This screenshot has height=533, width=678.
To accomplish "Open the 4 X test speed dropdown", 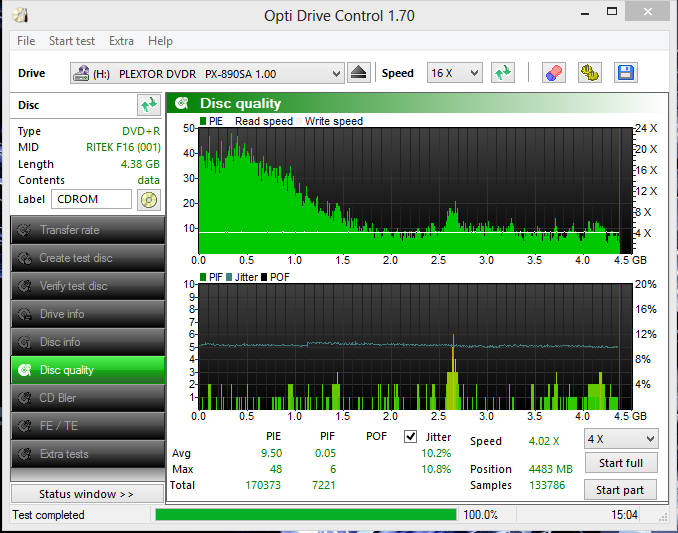I will pos(621,439).
